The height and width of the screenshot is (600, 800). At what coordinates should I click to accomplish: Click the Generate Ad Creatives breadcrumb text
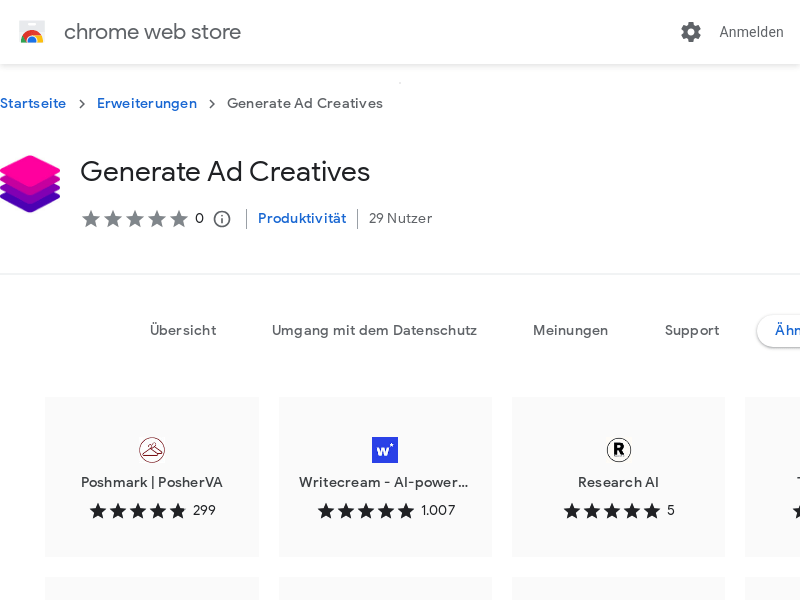[x=305, y=104]
